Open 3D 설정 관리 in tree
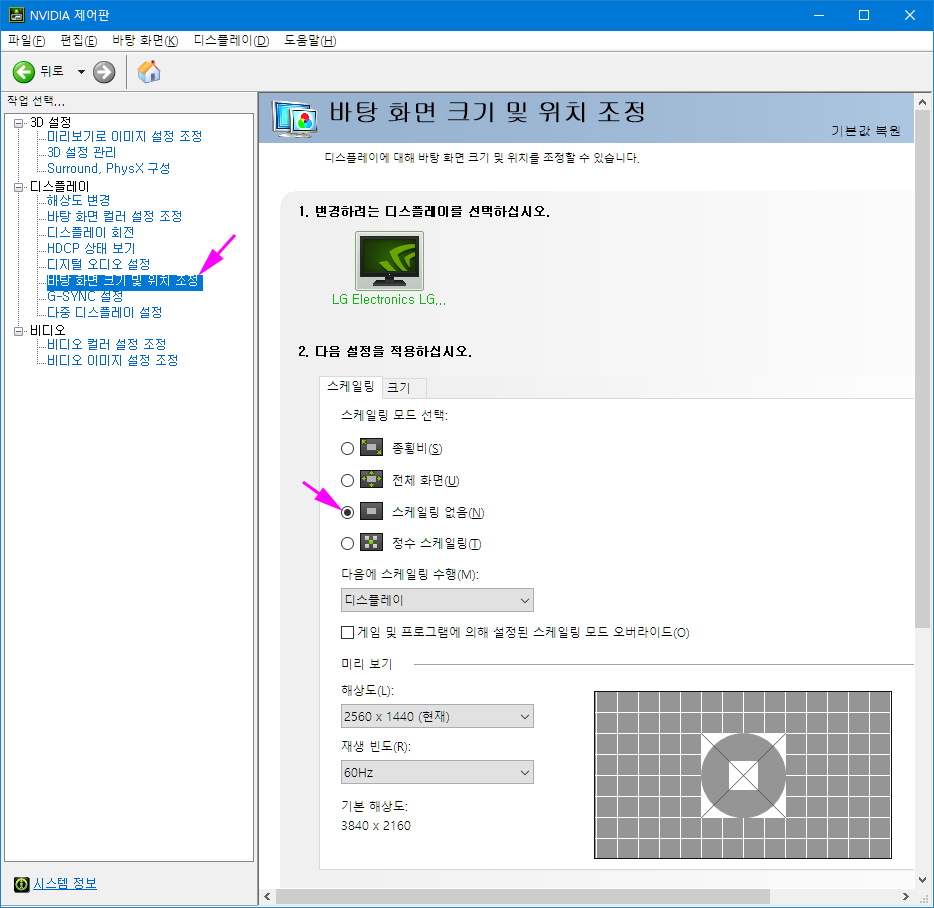The image size is (934, 908). coord(82,153)
